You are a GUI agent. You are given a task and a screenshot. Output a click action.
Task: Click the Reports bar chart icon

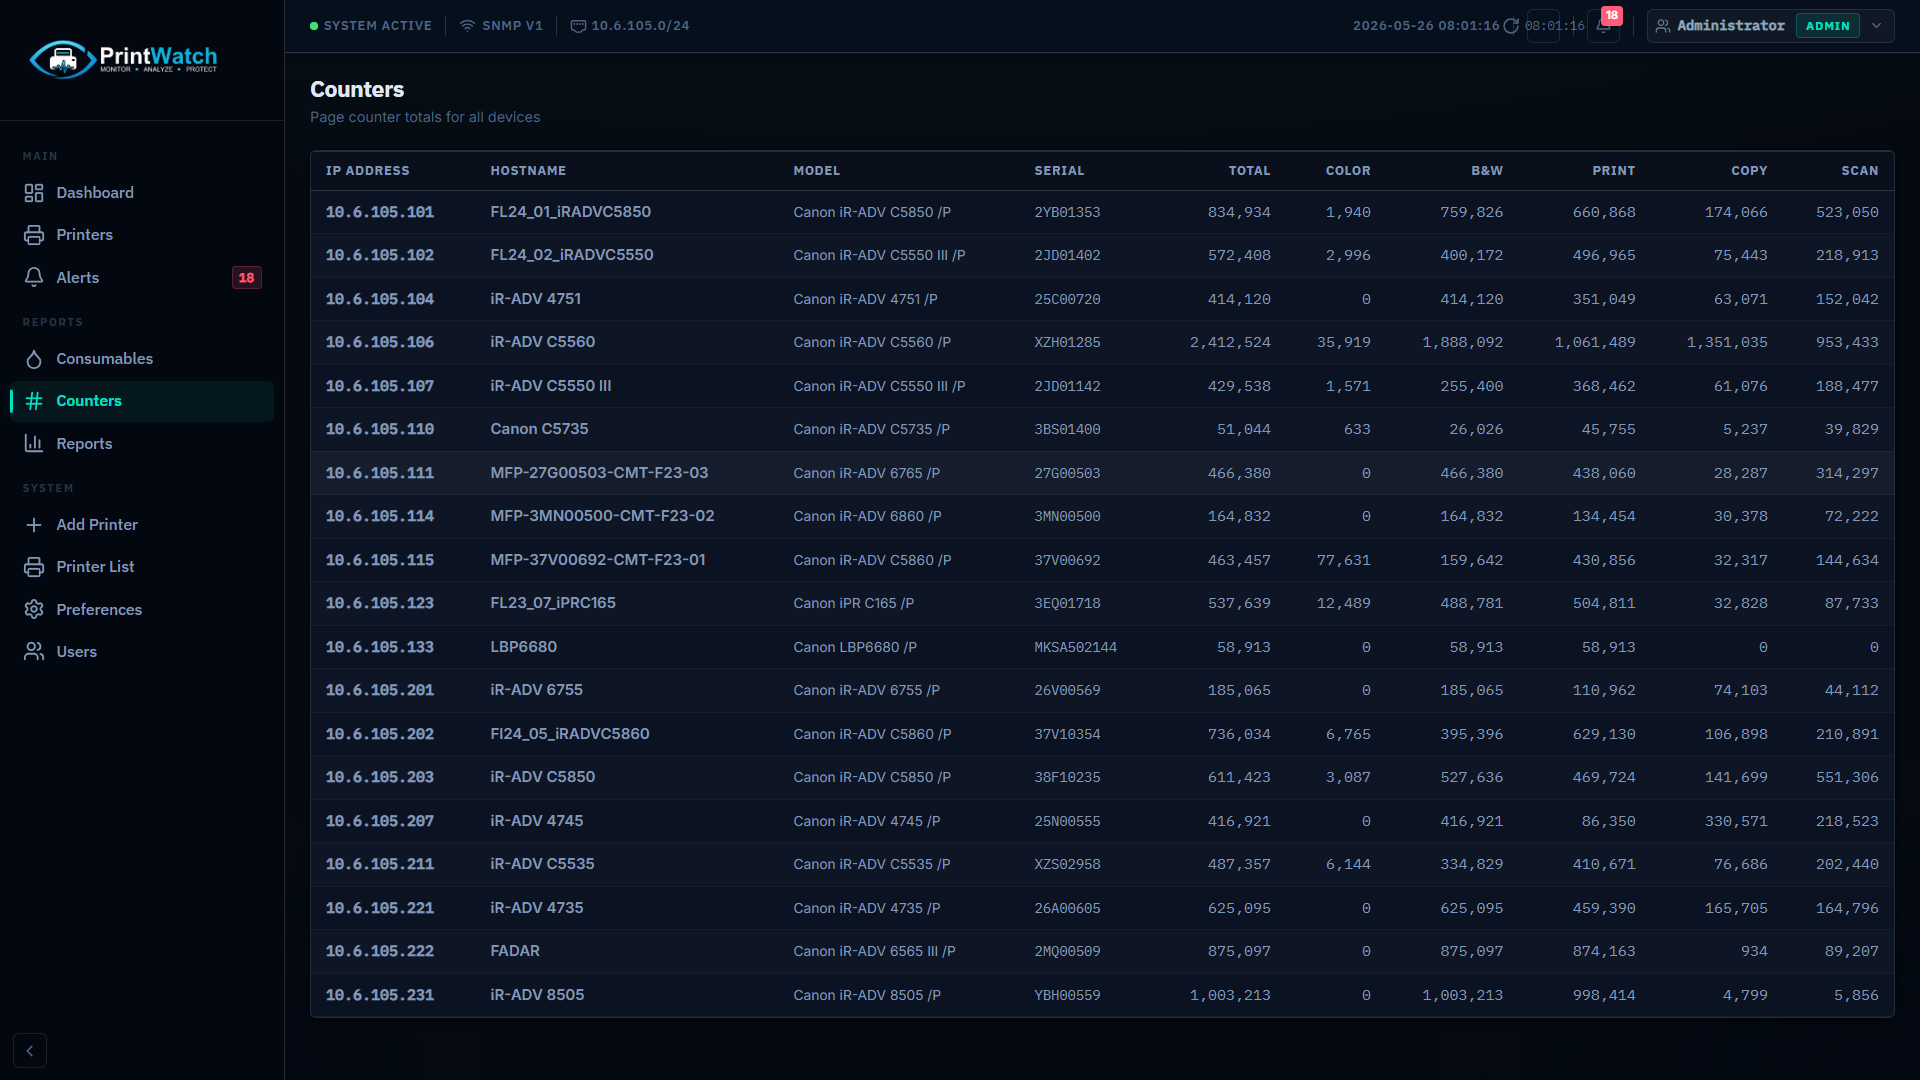(34, 444)
